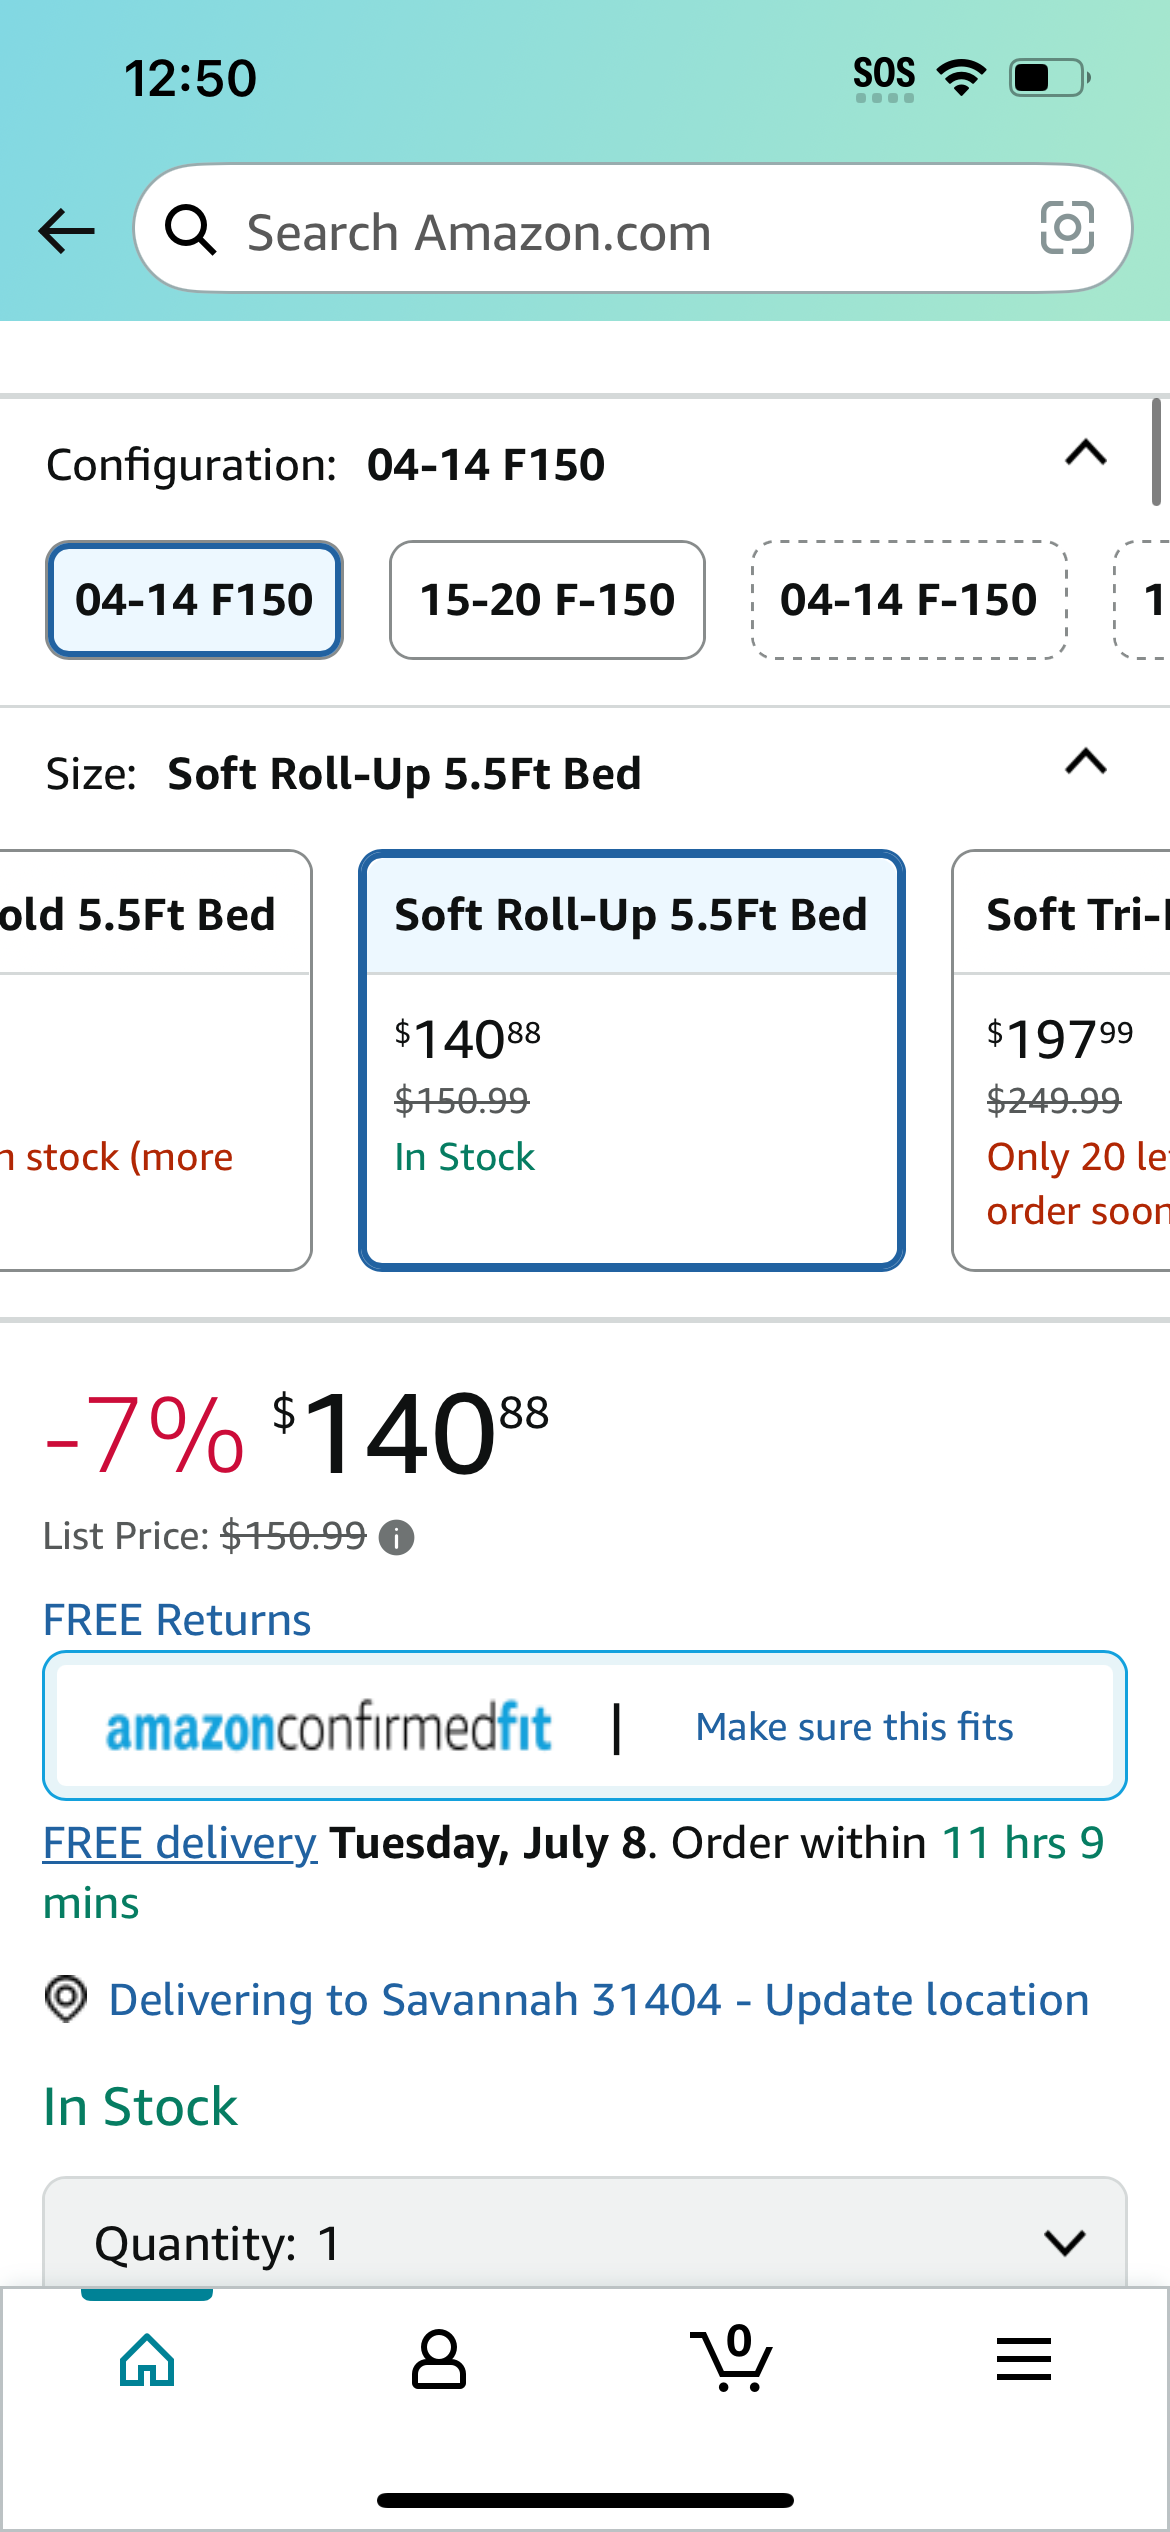Screen dimensions: 1170x2532
Task: Select 15-20 F-150 configuration option
Action: (x=547, y=600)
